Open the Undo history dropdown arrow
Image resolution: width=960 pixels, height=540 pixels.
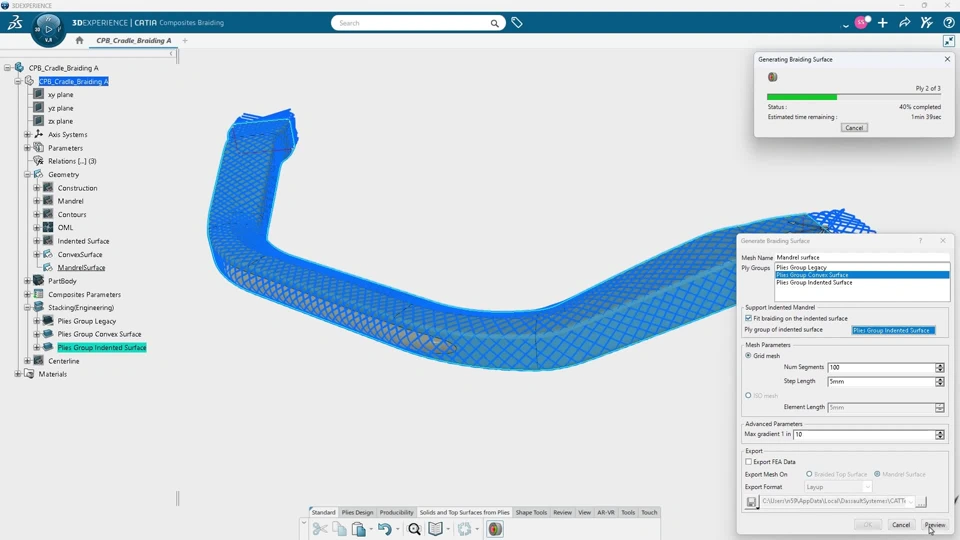(397, 530)
